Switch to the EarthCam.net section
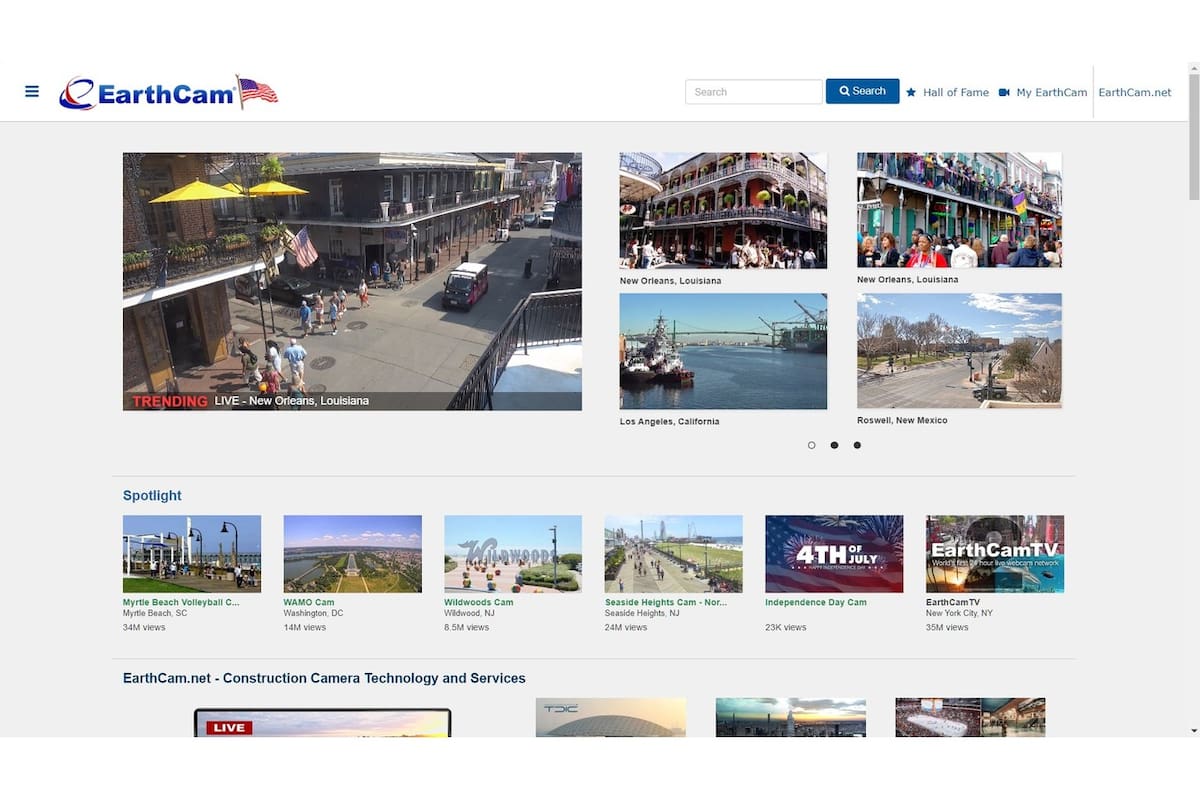Viewport: 1200px width, 800px height. [1135, 91]
